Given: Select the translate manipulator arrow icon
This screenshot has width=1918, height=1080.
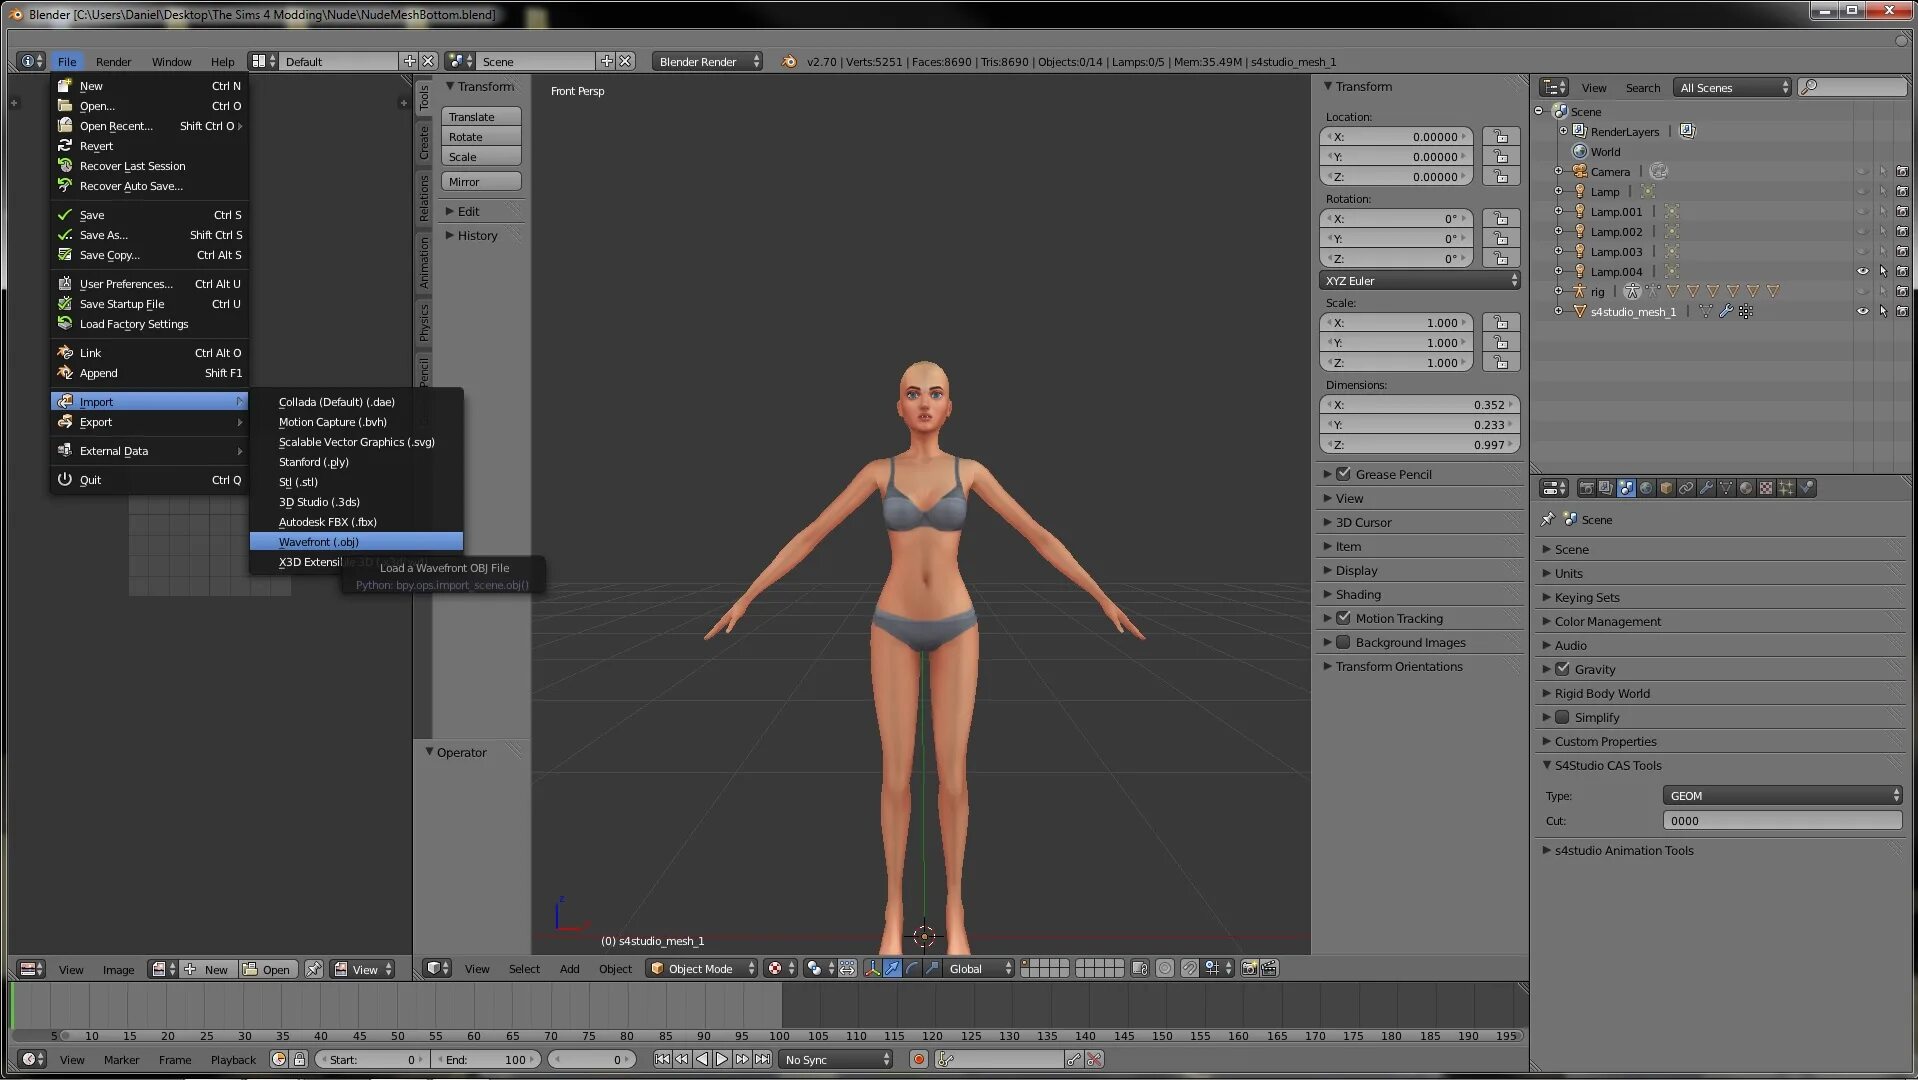Looking at the screenshot, I should point(892,968).
